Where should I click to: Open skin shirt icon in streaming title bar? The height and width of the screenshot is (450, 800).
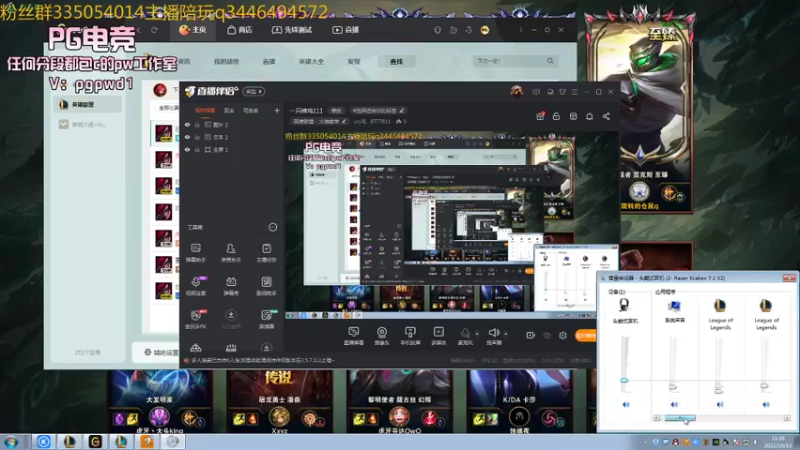(562, 92)
